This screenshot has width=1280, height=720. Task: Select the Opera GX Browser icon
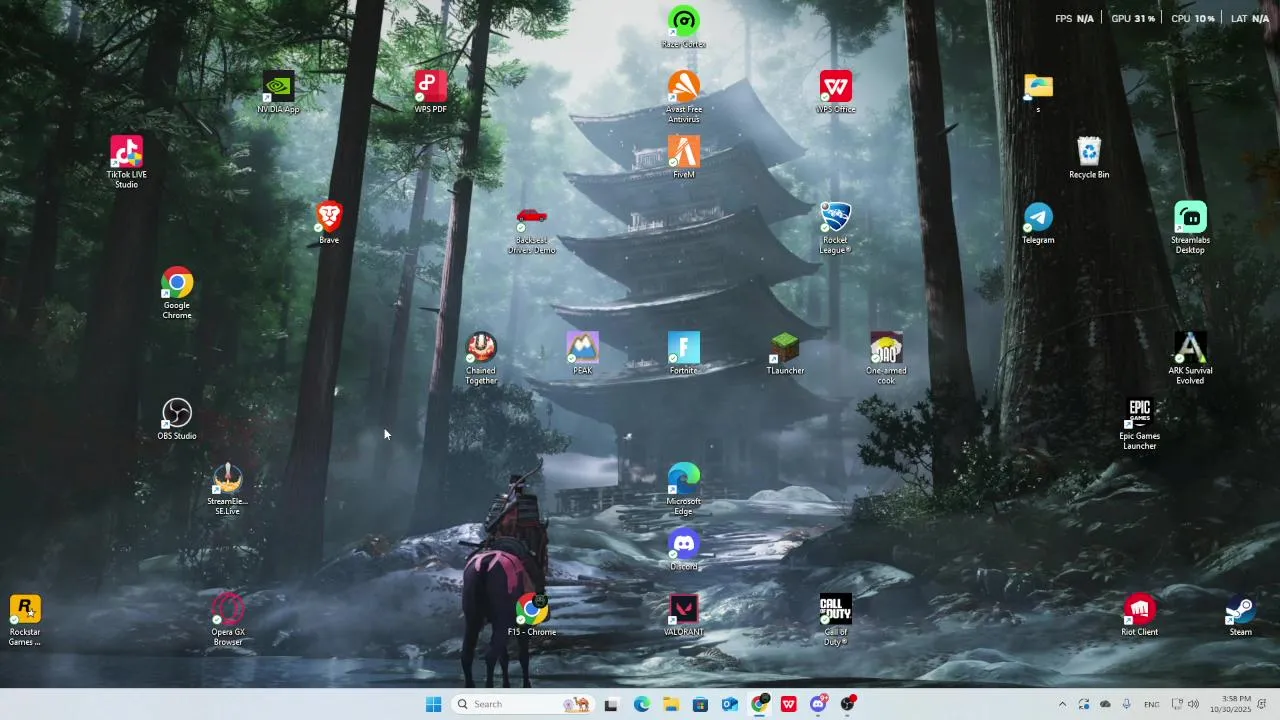228,620
